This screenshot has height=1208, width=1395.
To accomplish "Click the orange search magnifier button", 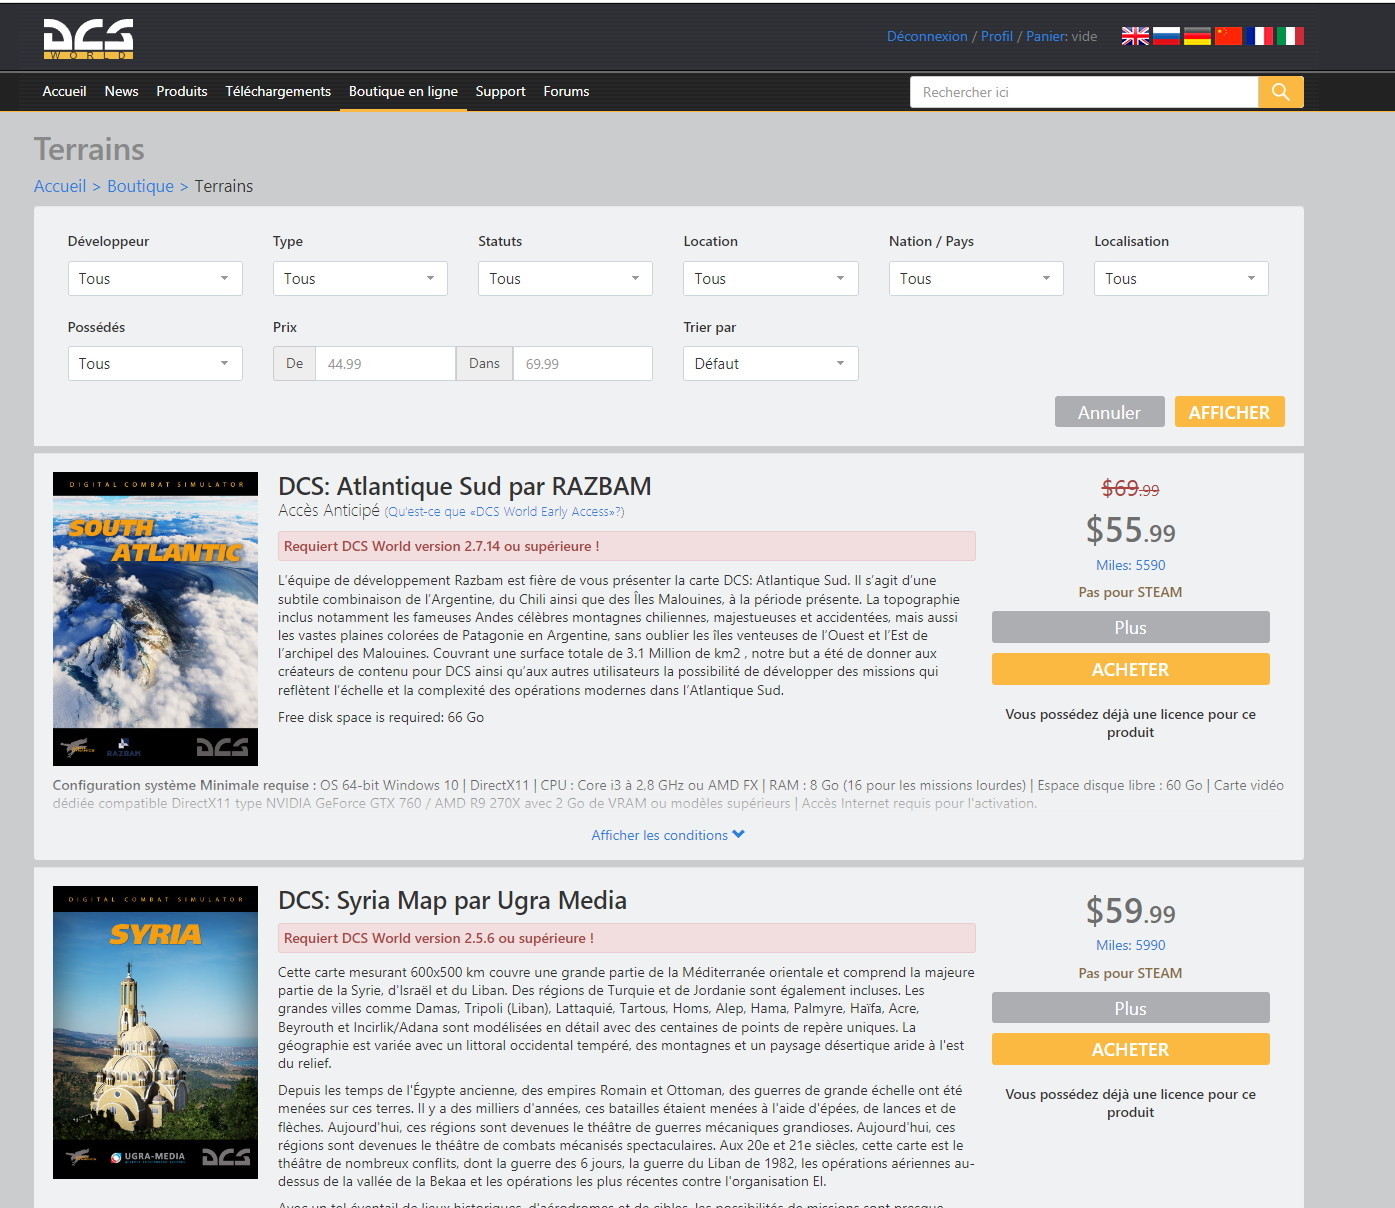I will (1281, 92).
